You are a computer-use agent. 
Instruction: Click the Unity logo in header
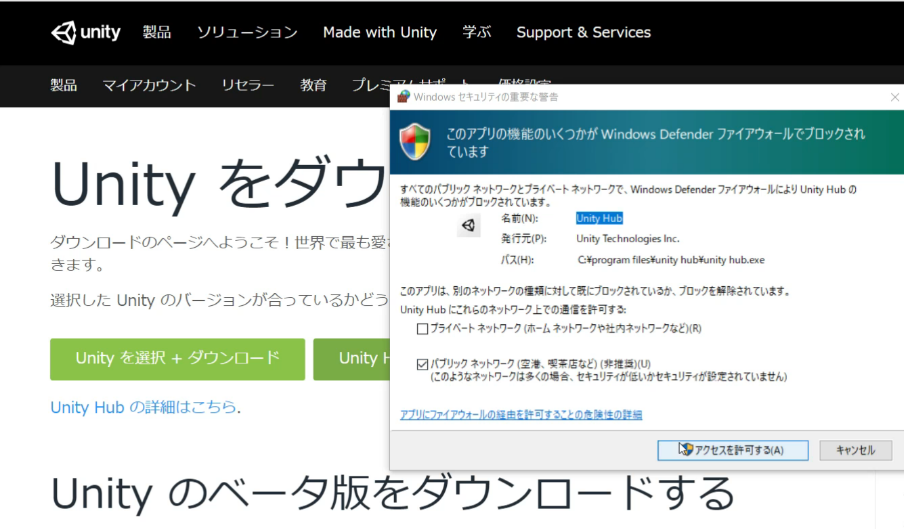click(86, 32)
